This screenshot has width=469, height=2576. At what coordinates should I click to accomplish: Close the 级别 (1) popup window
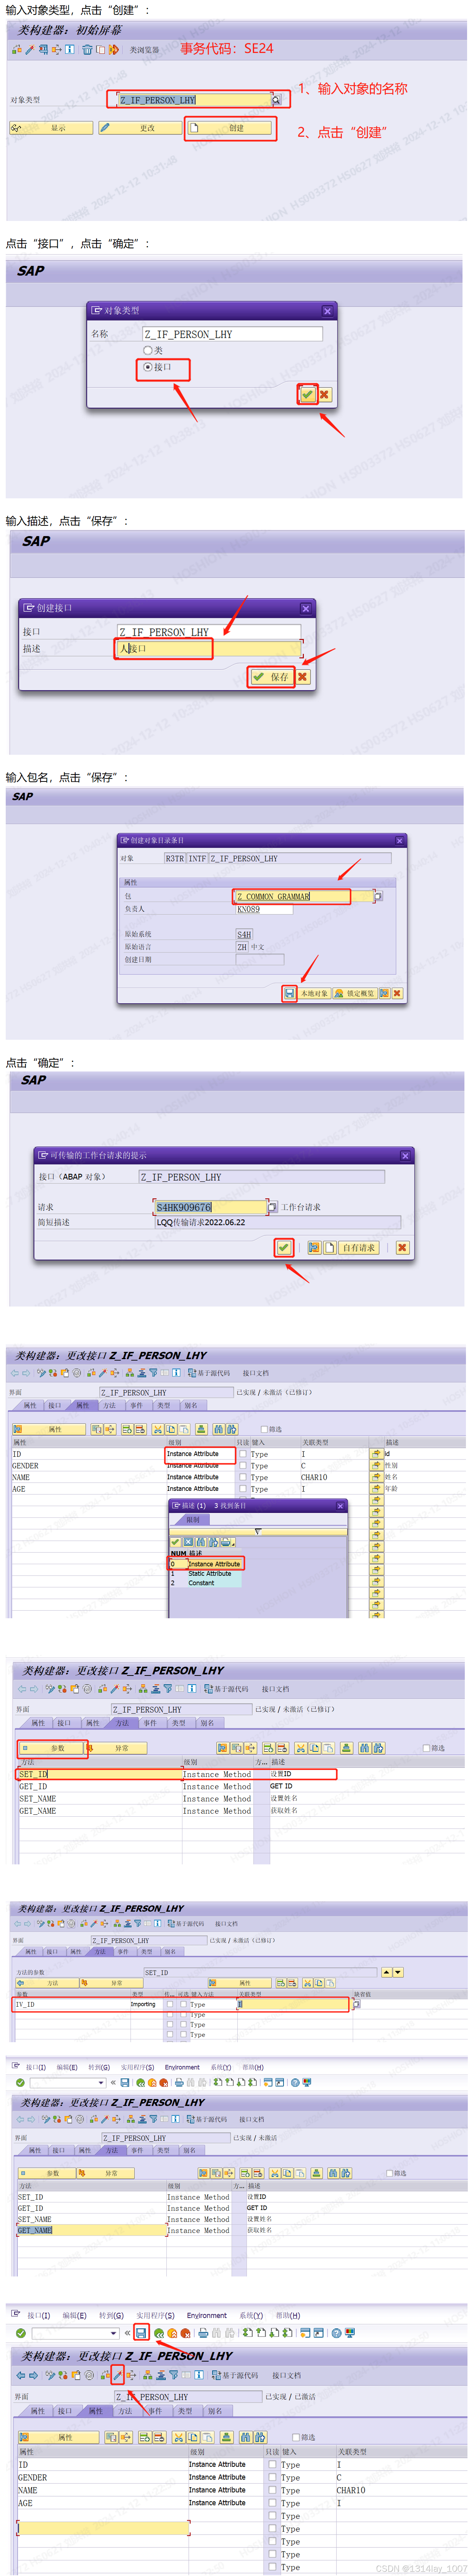(340, 1506)
